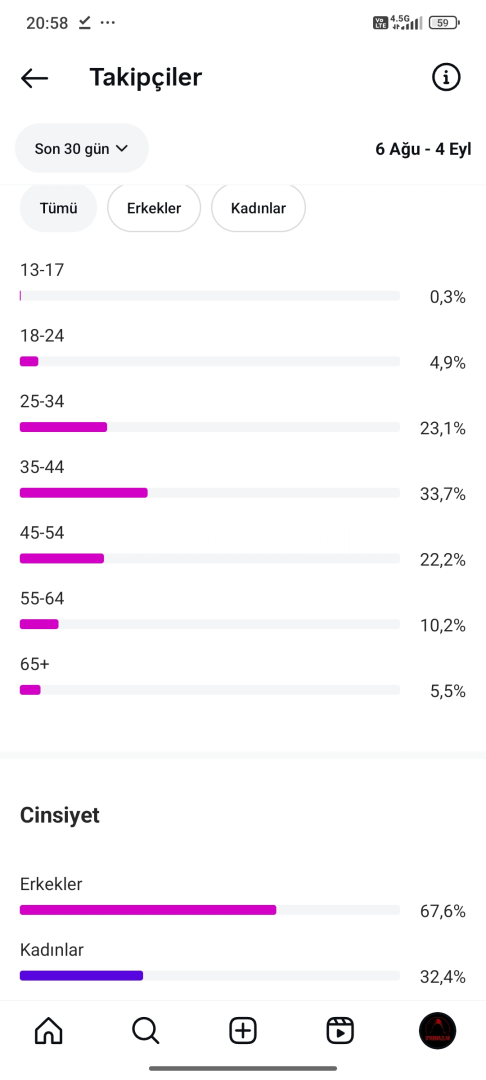This screenshot has width=486, height=1080.
Task: Open profile avatar in bottom bar
Action: click(437, 1031)
